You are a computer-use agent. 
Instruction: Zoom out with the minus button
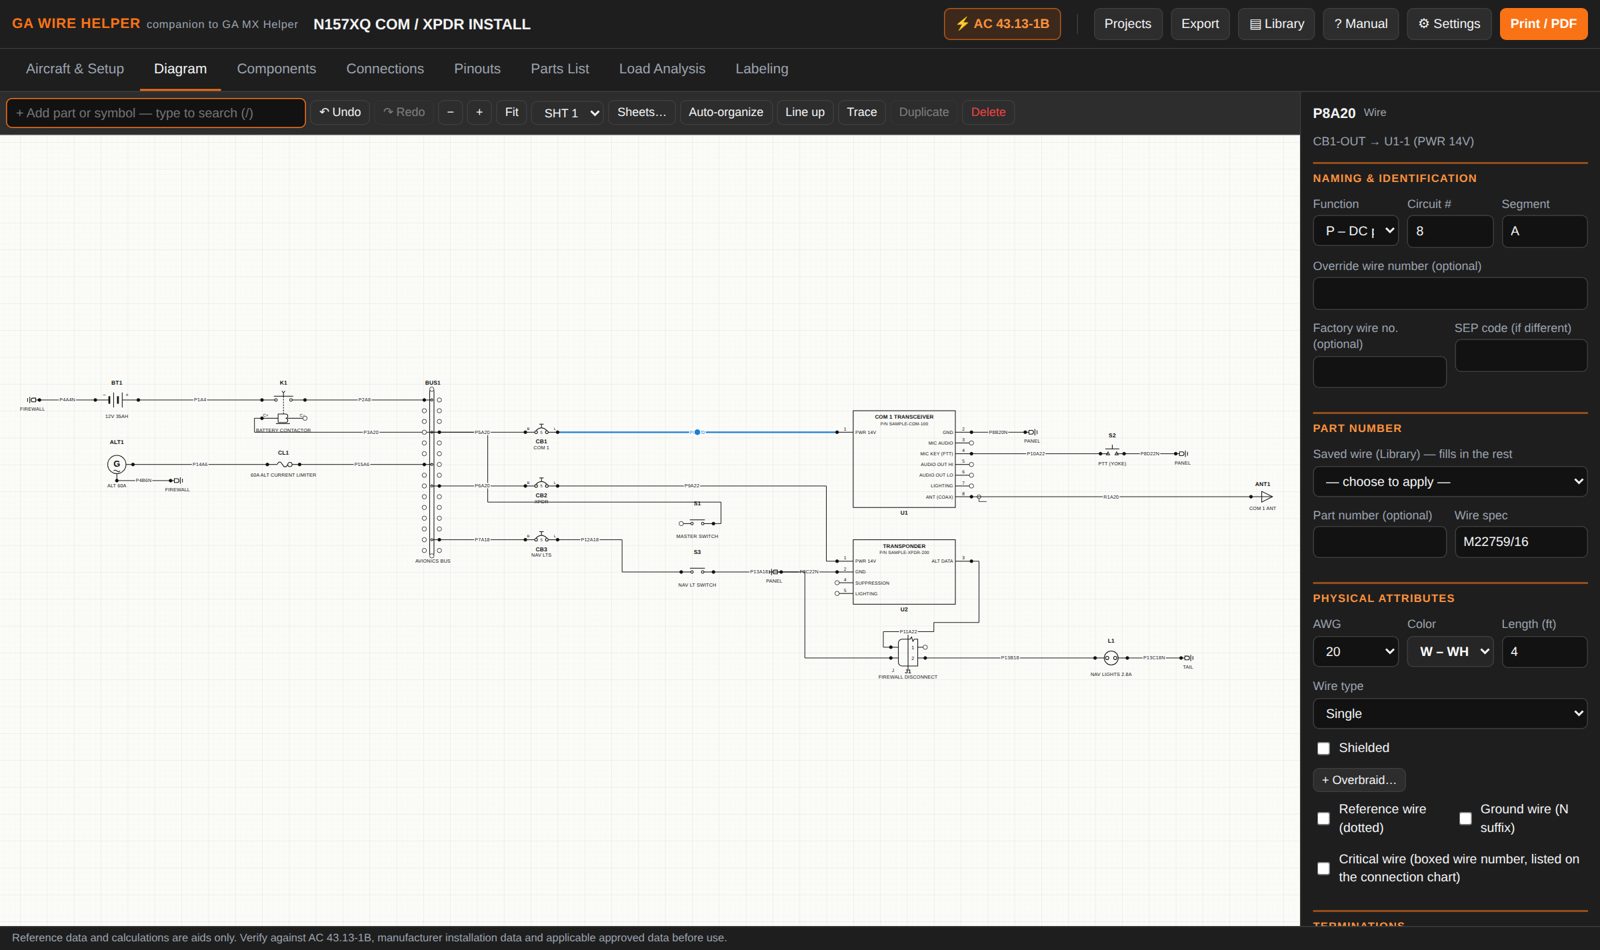pyautogui.click(x=450, y=112)
